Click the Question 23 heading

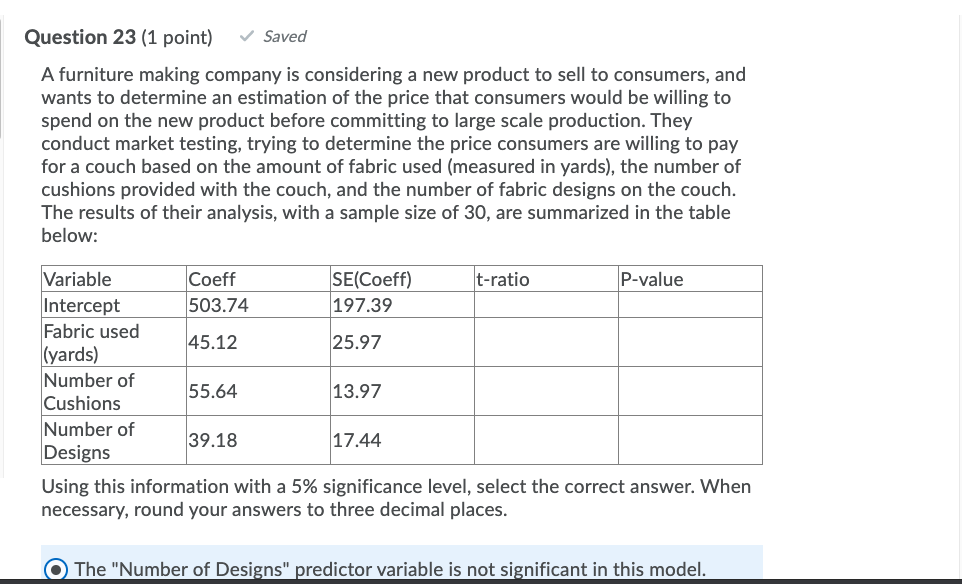tap(80, 37)
